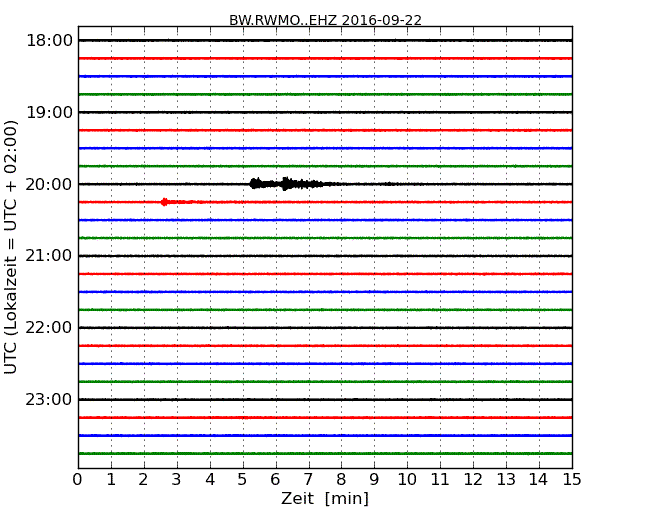Click the 12 minute tick label
Image resolution: width=650 pixels, height=520 pixels.
click(473, 479)
